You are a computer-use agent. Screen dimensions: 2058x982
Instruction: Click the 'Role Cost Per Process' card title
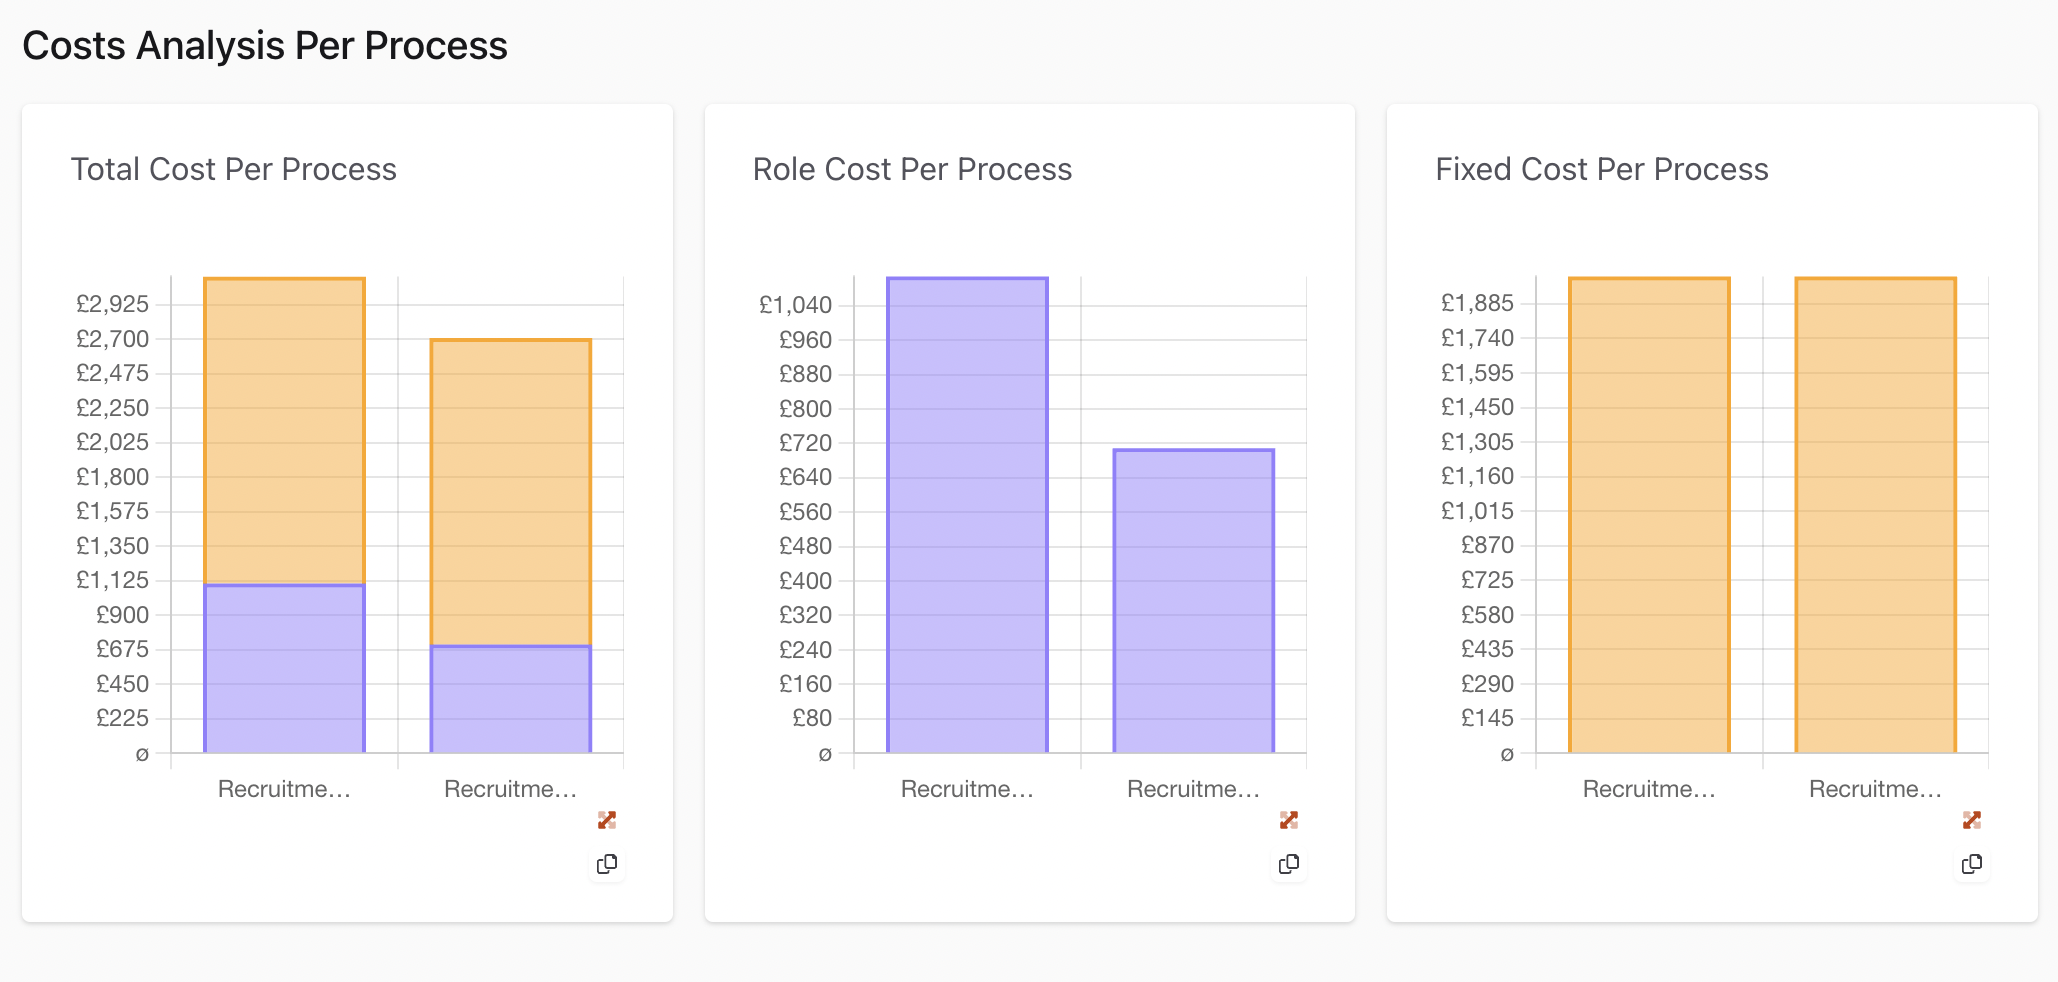coord(912,169)
